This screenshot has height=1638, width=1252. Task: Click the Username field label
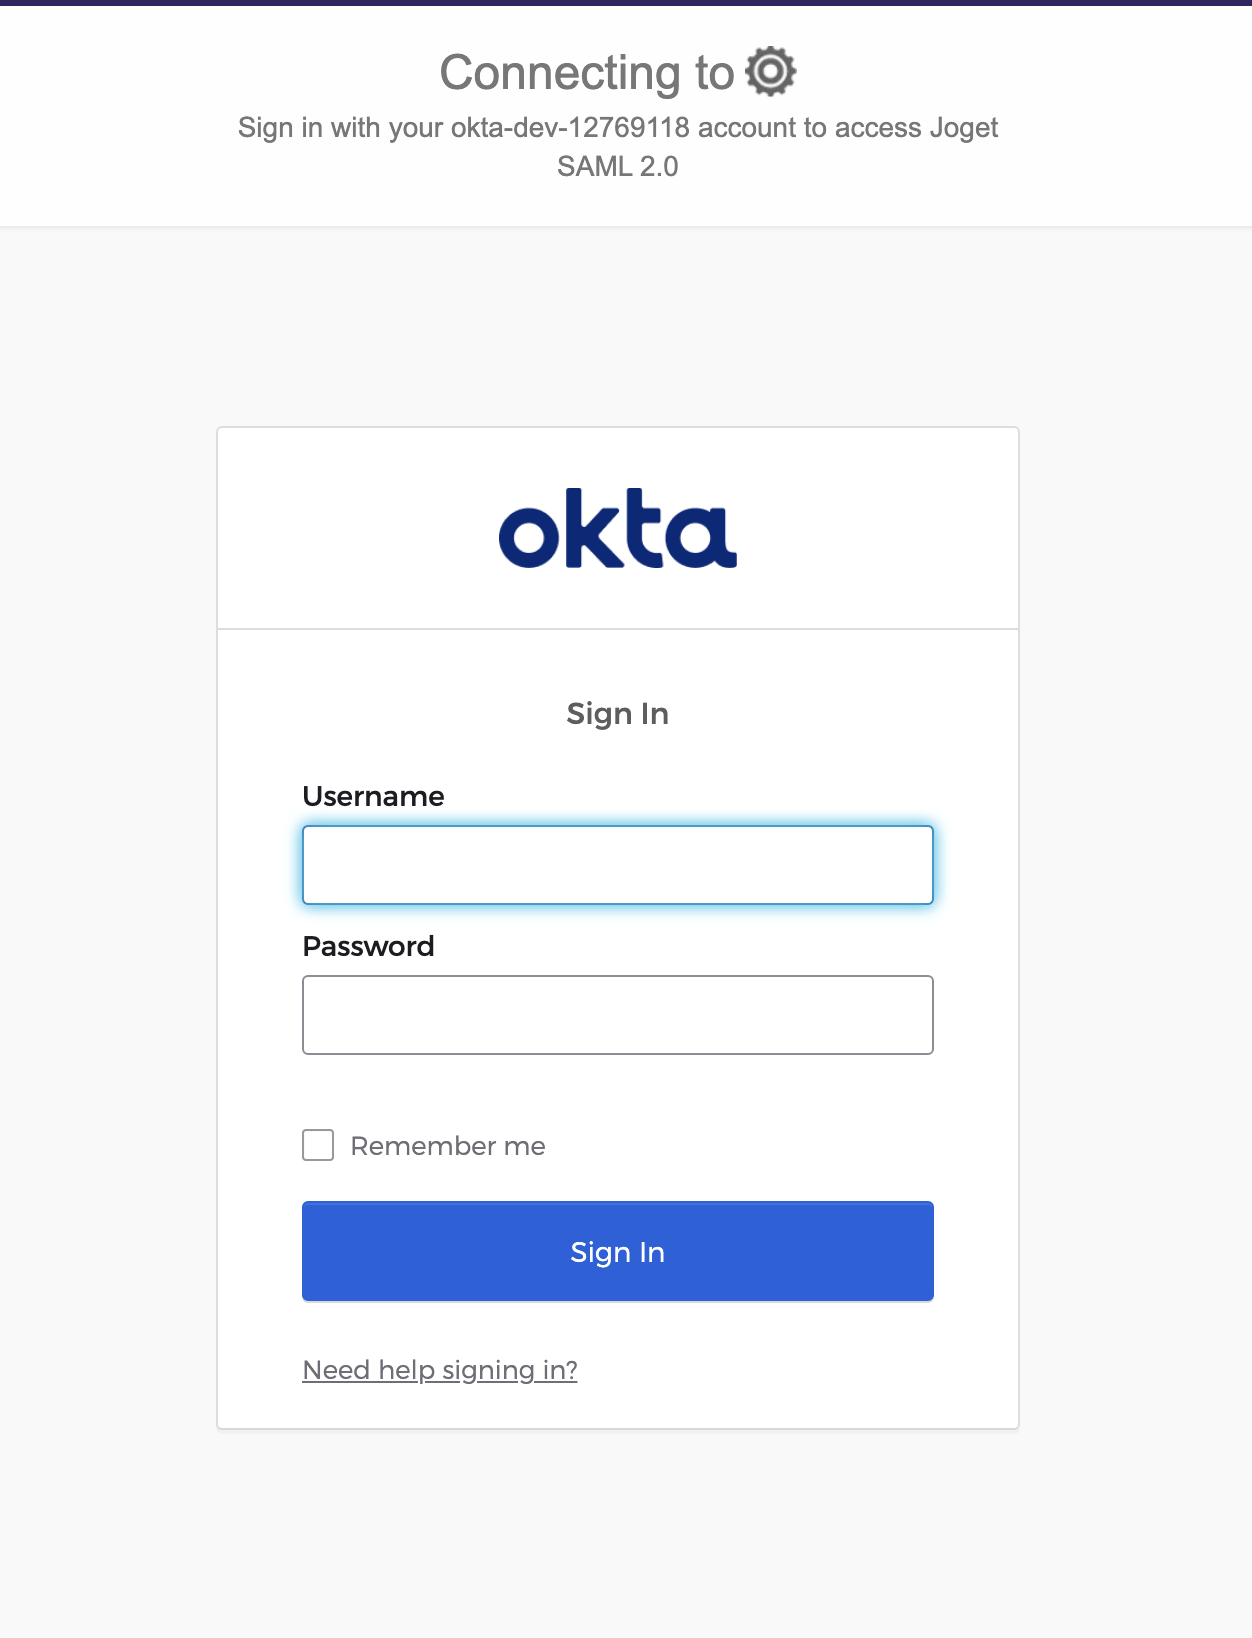click(x=373, y=796)
